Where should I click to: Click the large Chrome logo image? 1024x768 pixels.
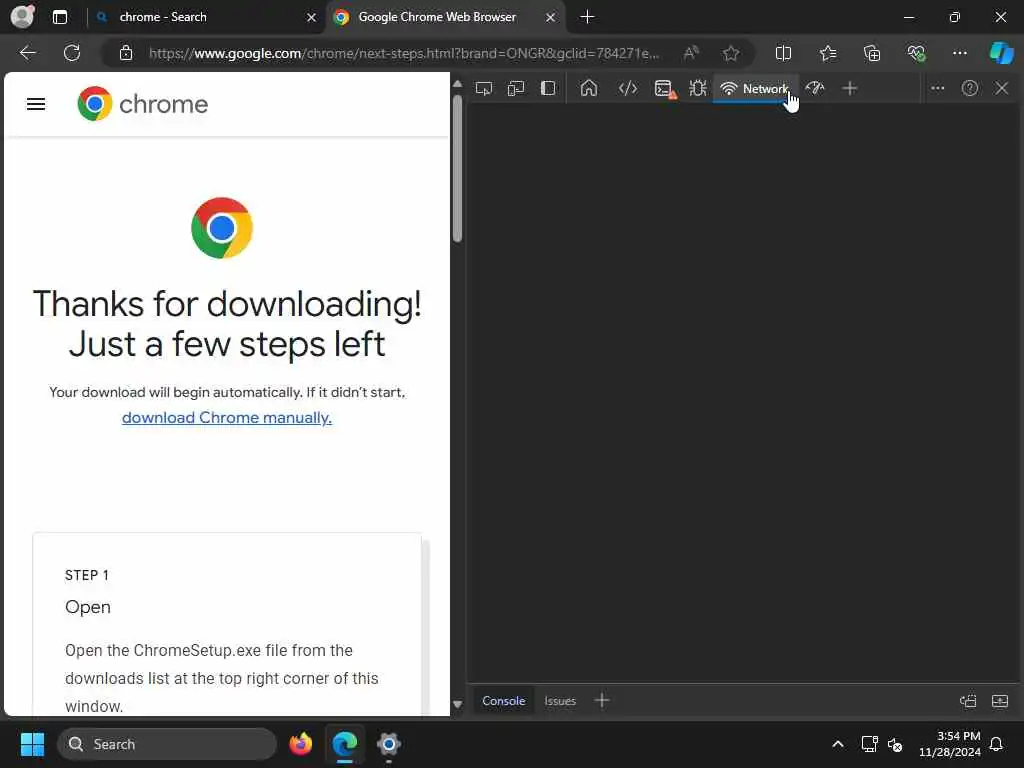tap(222, 228)
